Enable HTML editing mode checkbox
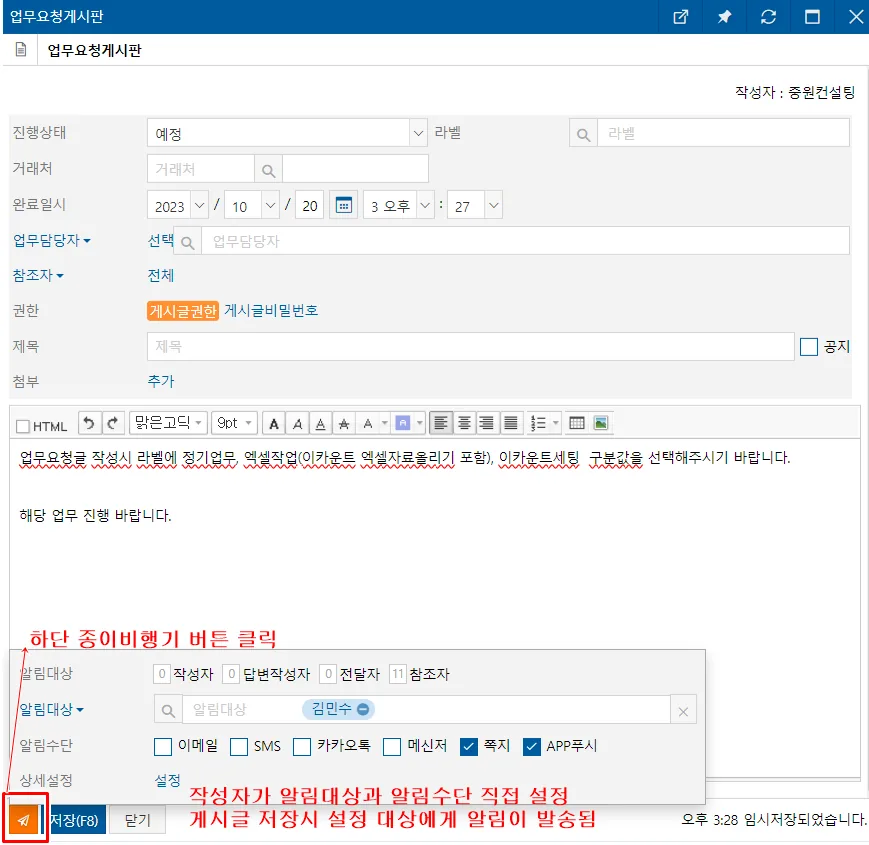The image size is (869, 845). point(23,426)
